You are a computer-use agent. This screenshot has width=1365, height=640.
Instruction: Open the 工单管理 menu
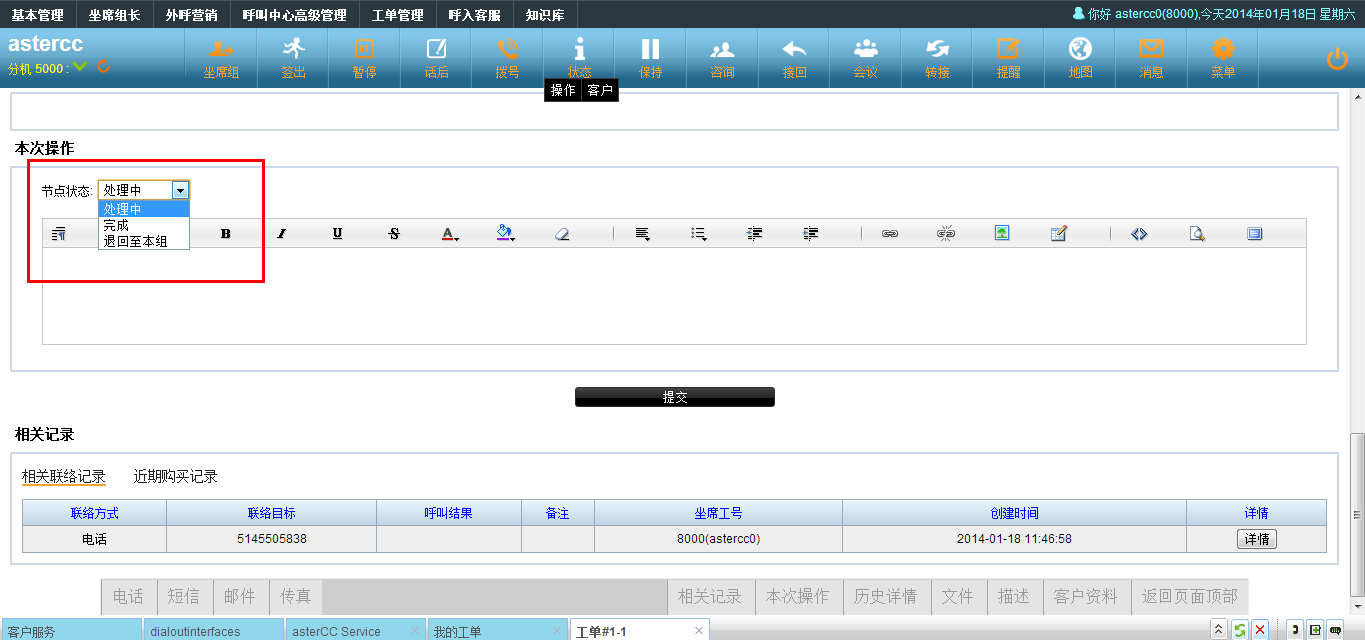397,15
